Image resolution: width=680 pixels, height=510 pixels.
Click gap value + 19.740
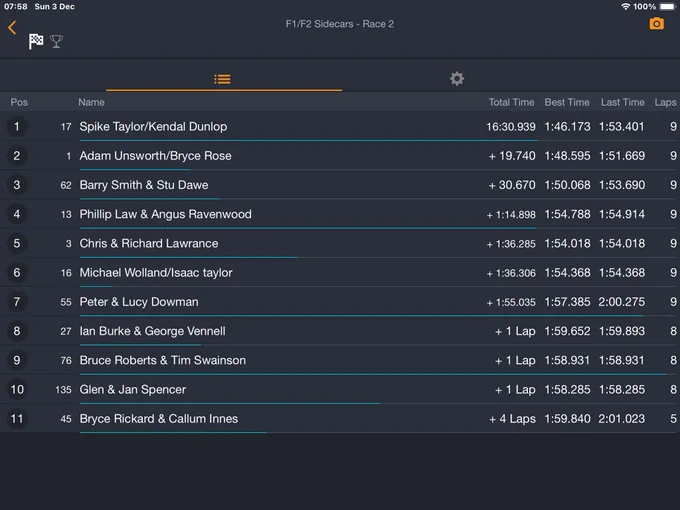(512, 156)
